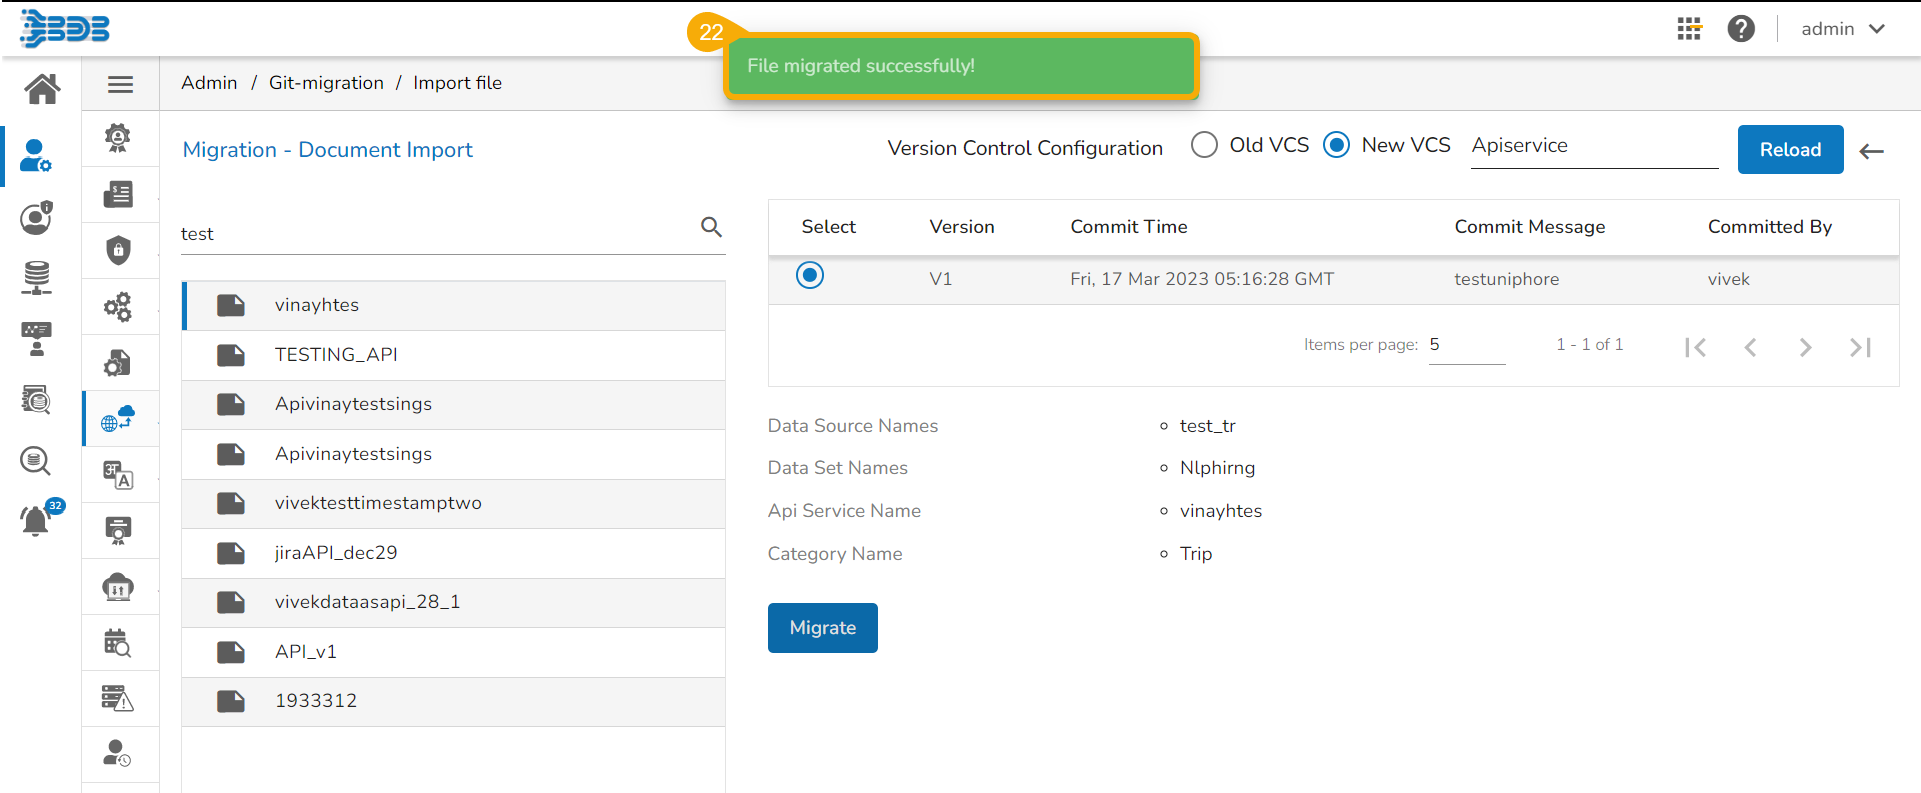Click the search magnifier icon
The image size is (1921, 793).
(x=711, y=227)
